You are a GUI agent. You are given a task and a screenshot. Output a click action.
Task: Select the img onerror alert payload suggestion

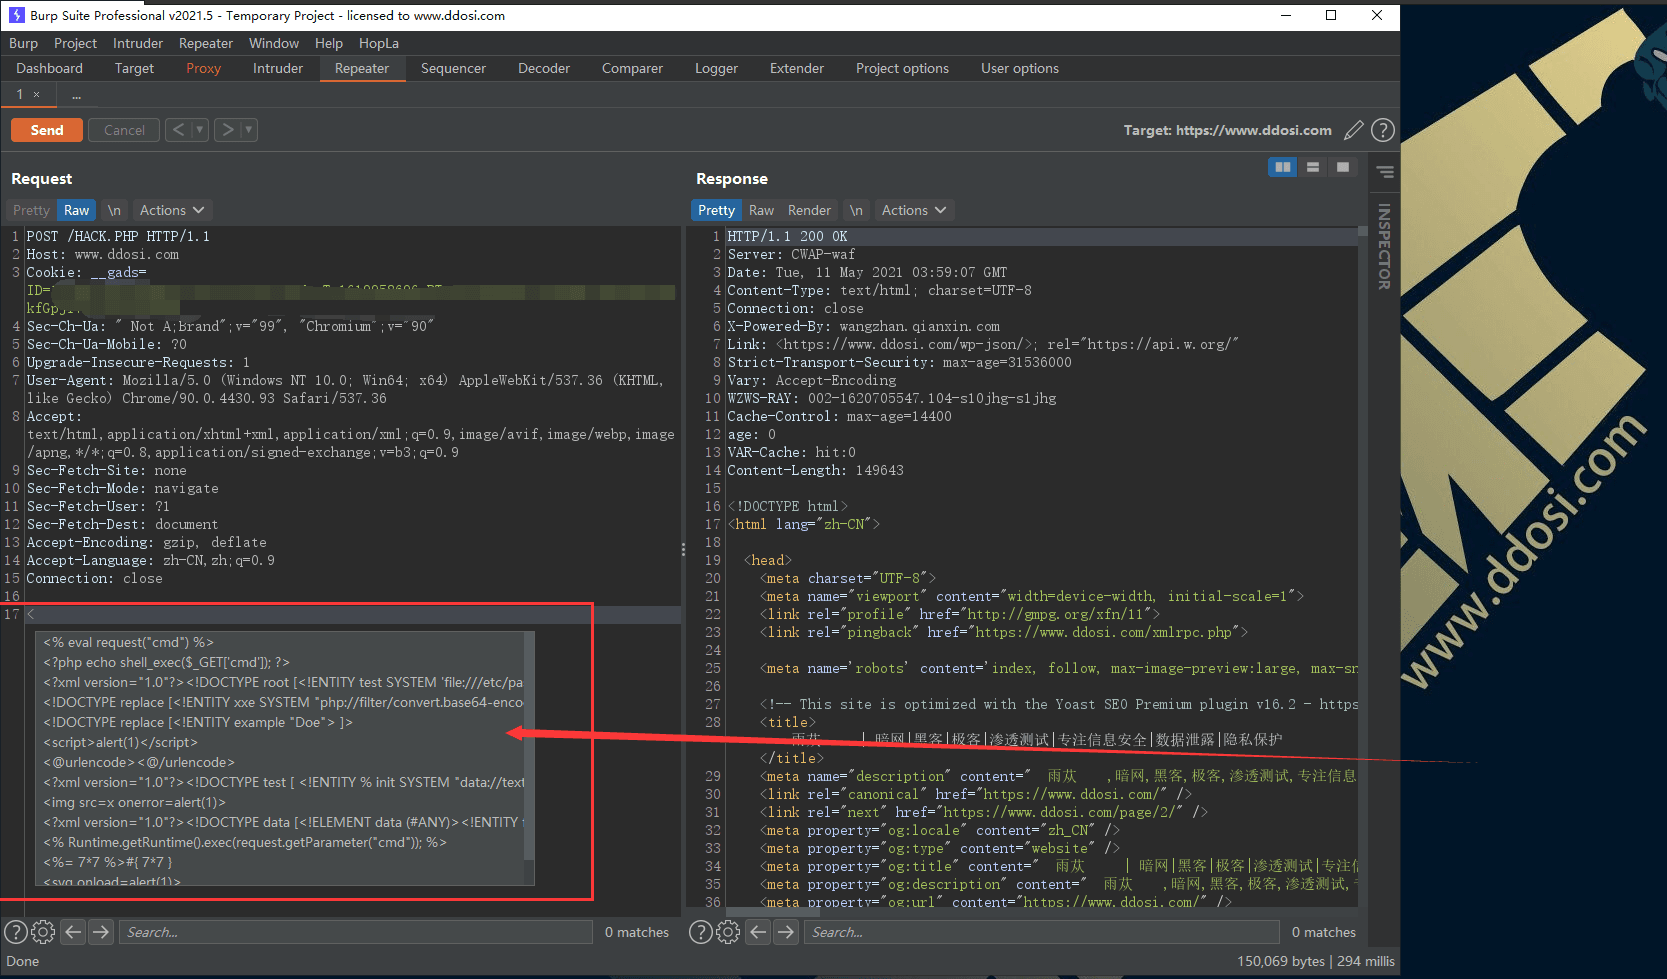(280, 802)
